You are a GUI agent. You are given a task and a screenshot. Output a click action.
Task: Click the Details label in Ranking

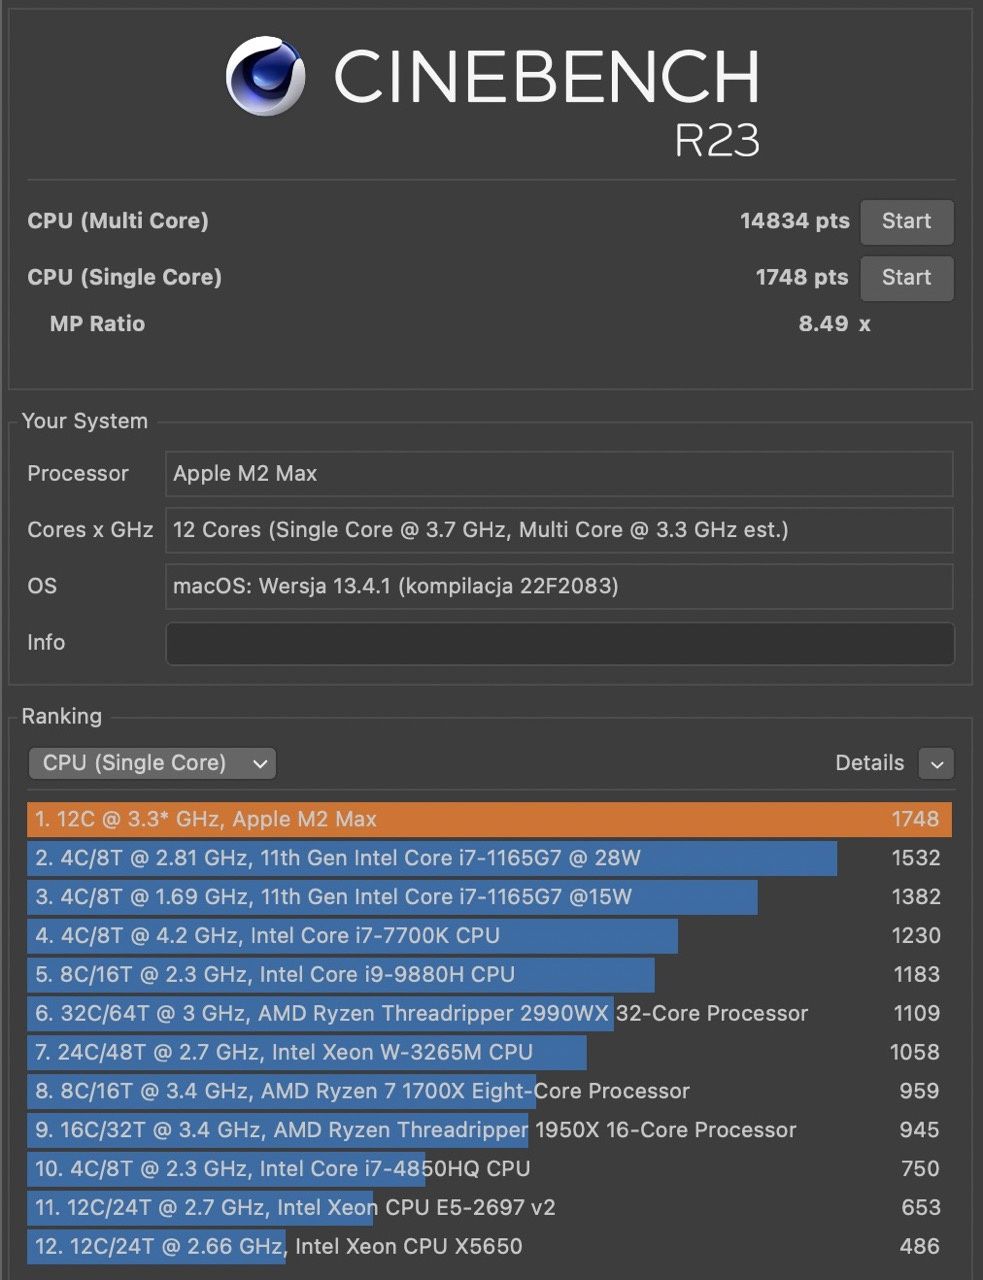click(869, 763)
